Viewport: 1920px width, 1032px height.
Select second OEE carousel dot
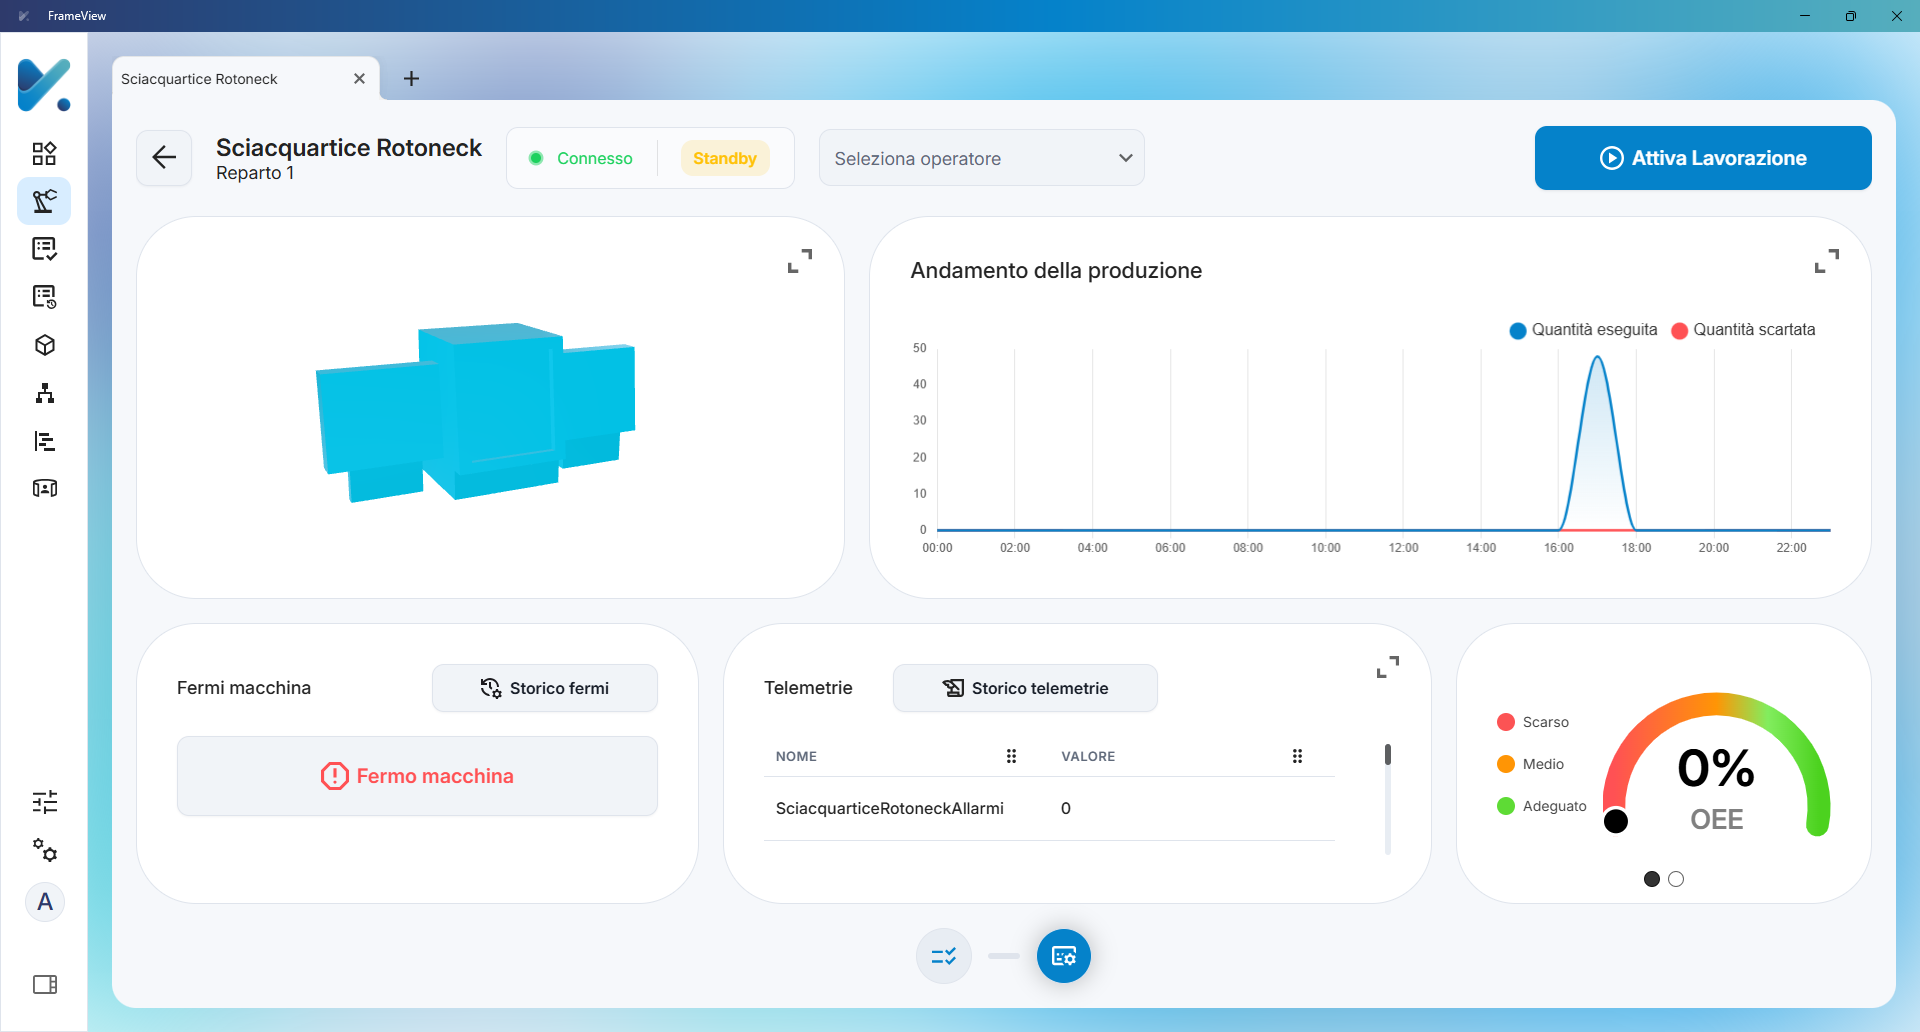point(1676,879)
